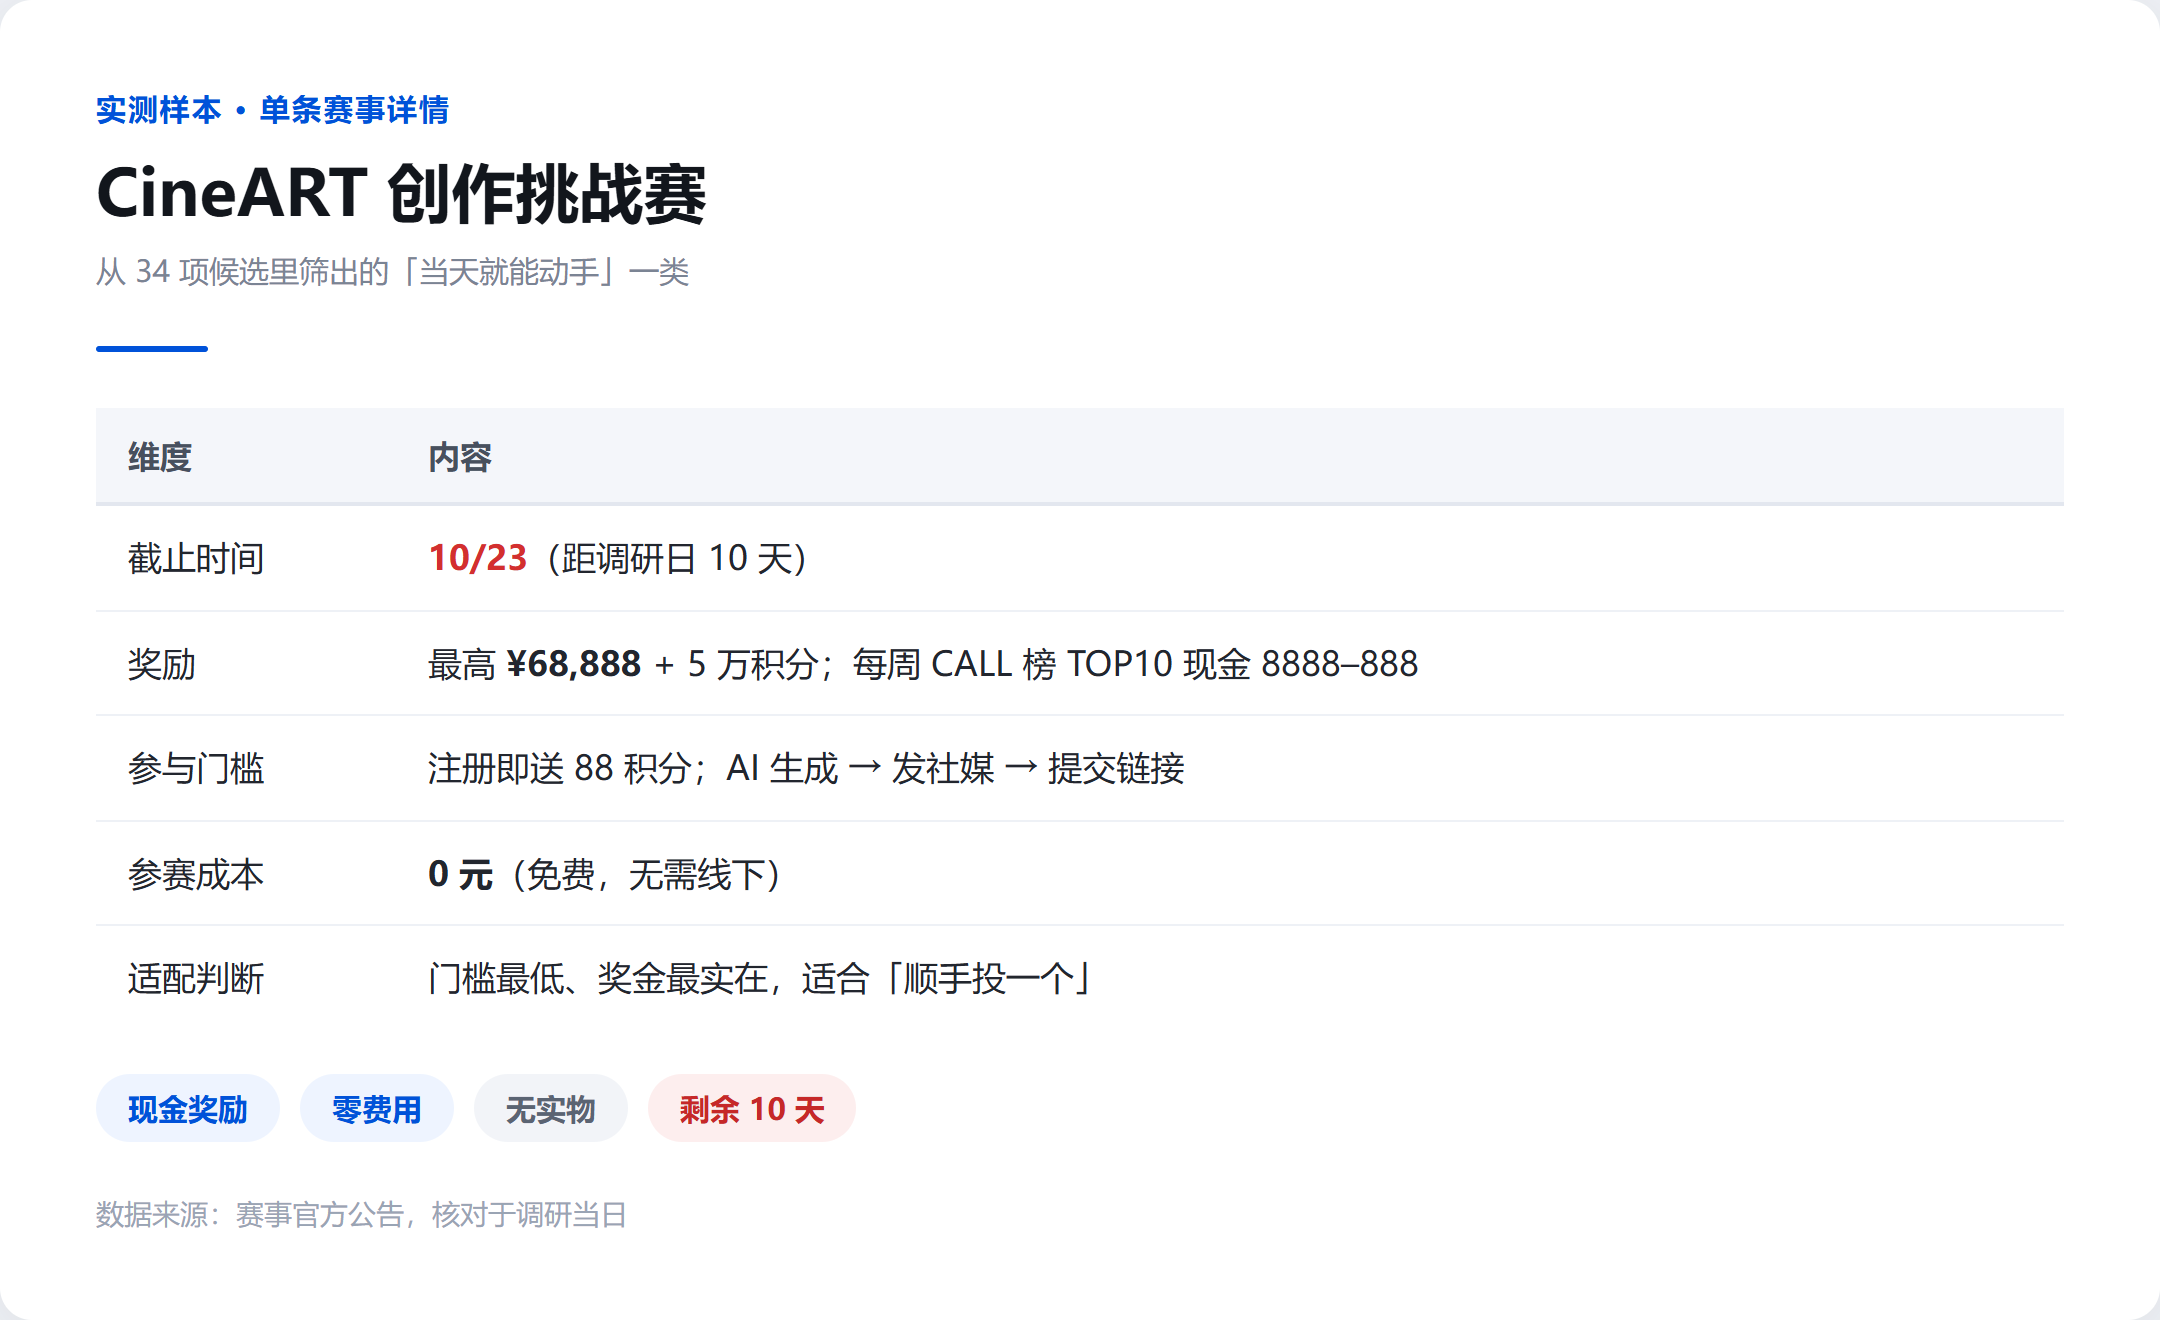Click the '零费用' tag

pyautogui.click(x=376, y=1109)
